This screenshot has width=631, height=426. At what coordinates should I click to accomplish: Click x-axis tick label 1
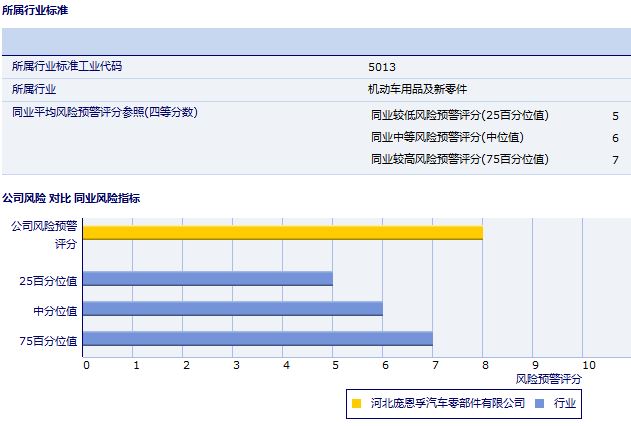[136, 365]
